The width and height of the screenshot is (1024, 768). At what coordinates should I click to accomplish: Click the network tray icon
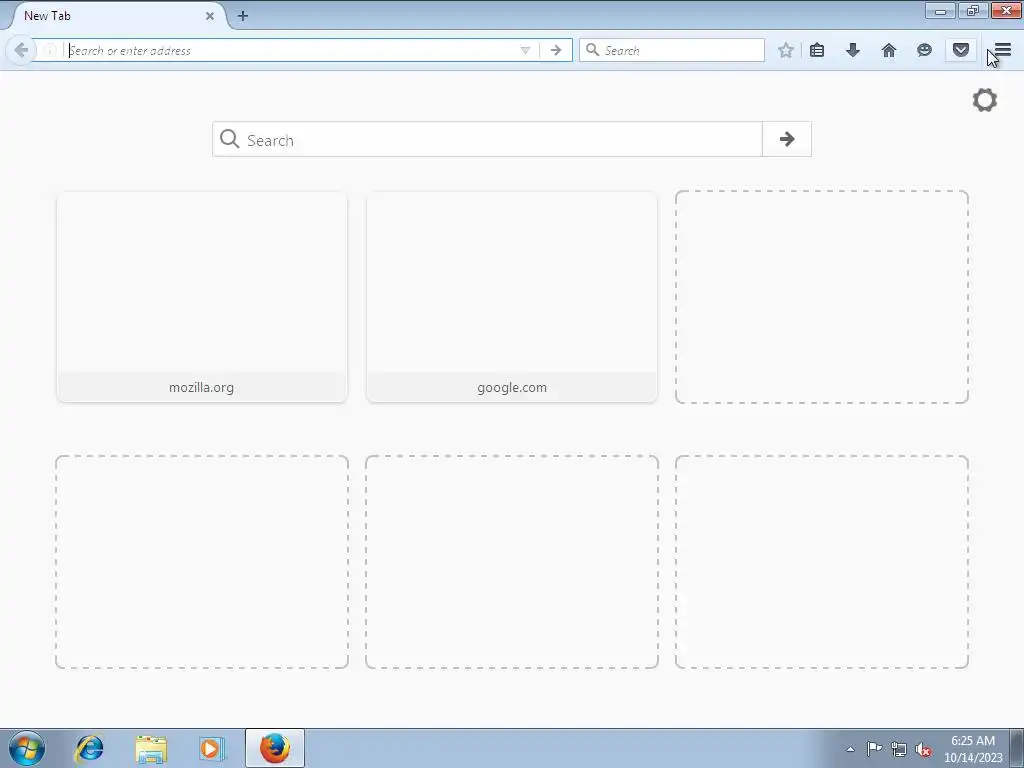coord(899,749)
